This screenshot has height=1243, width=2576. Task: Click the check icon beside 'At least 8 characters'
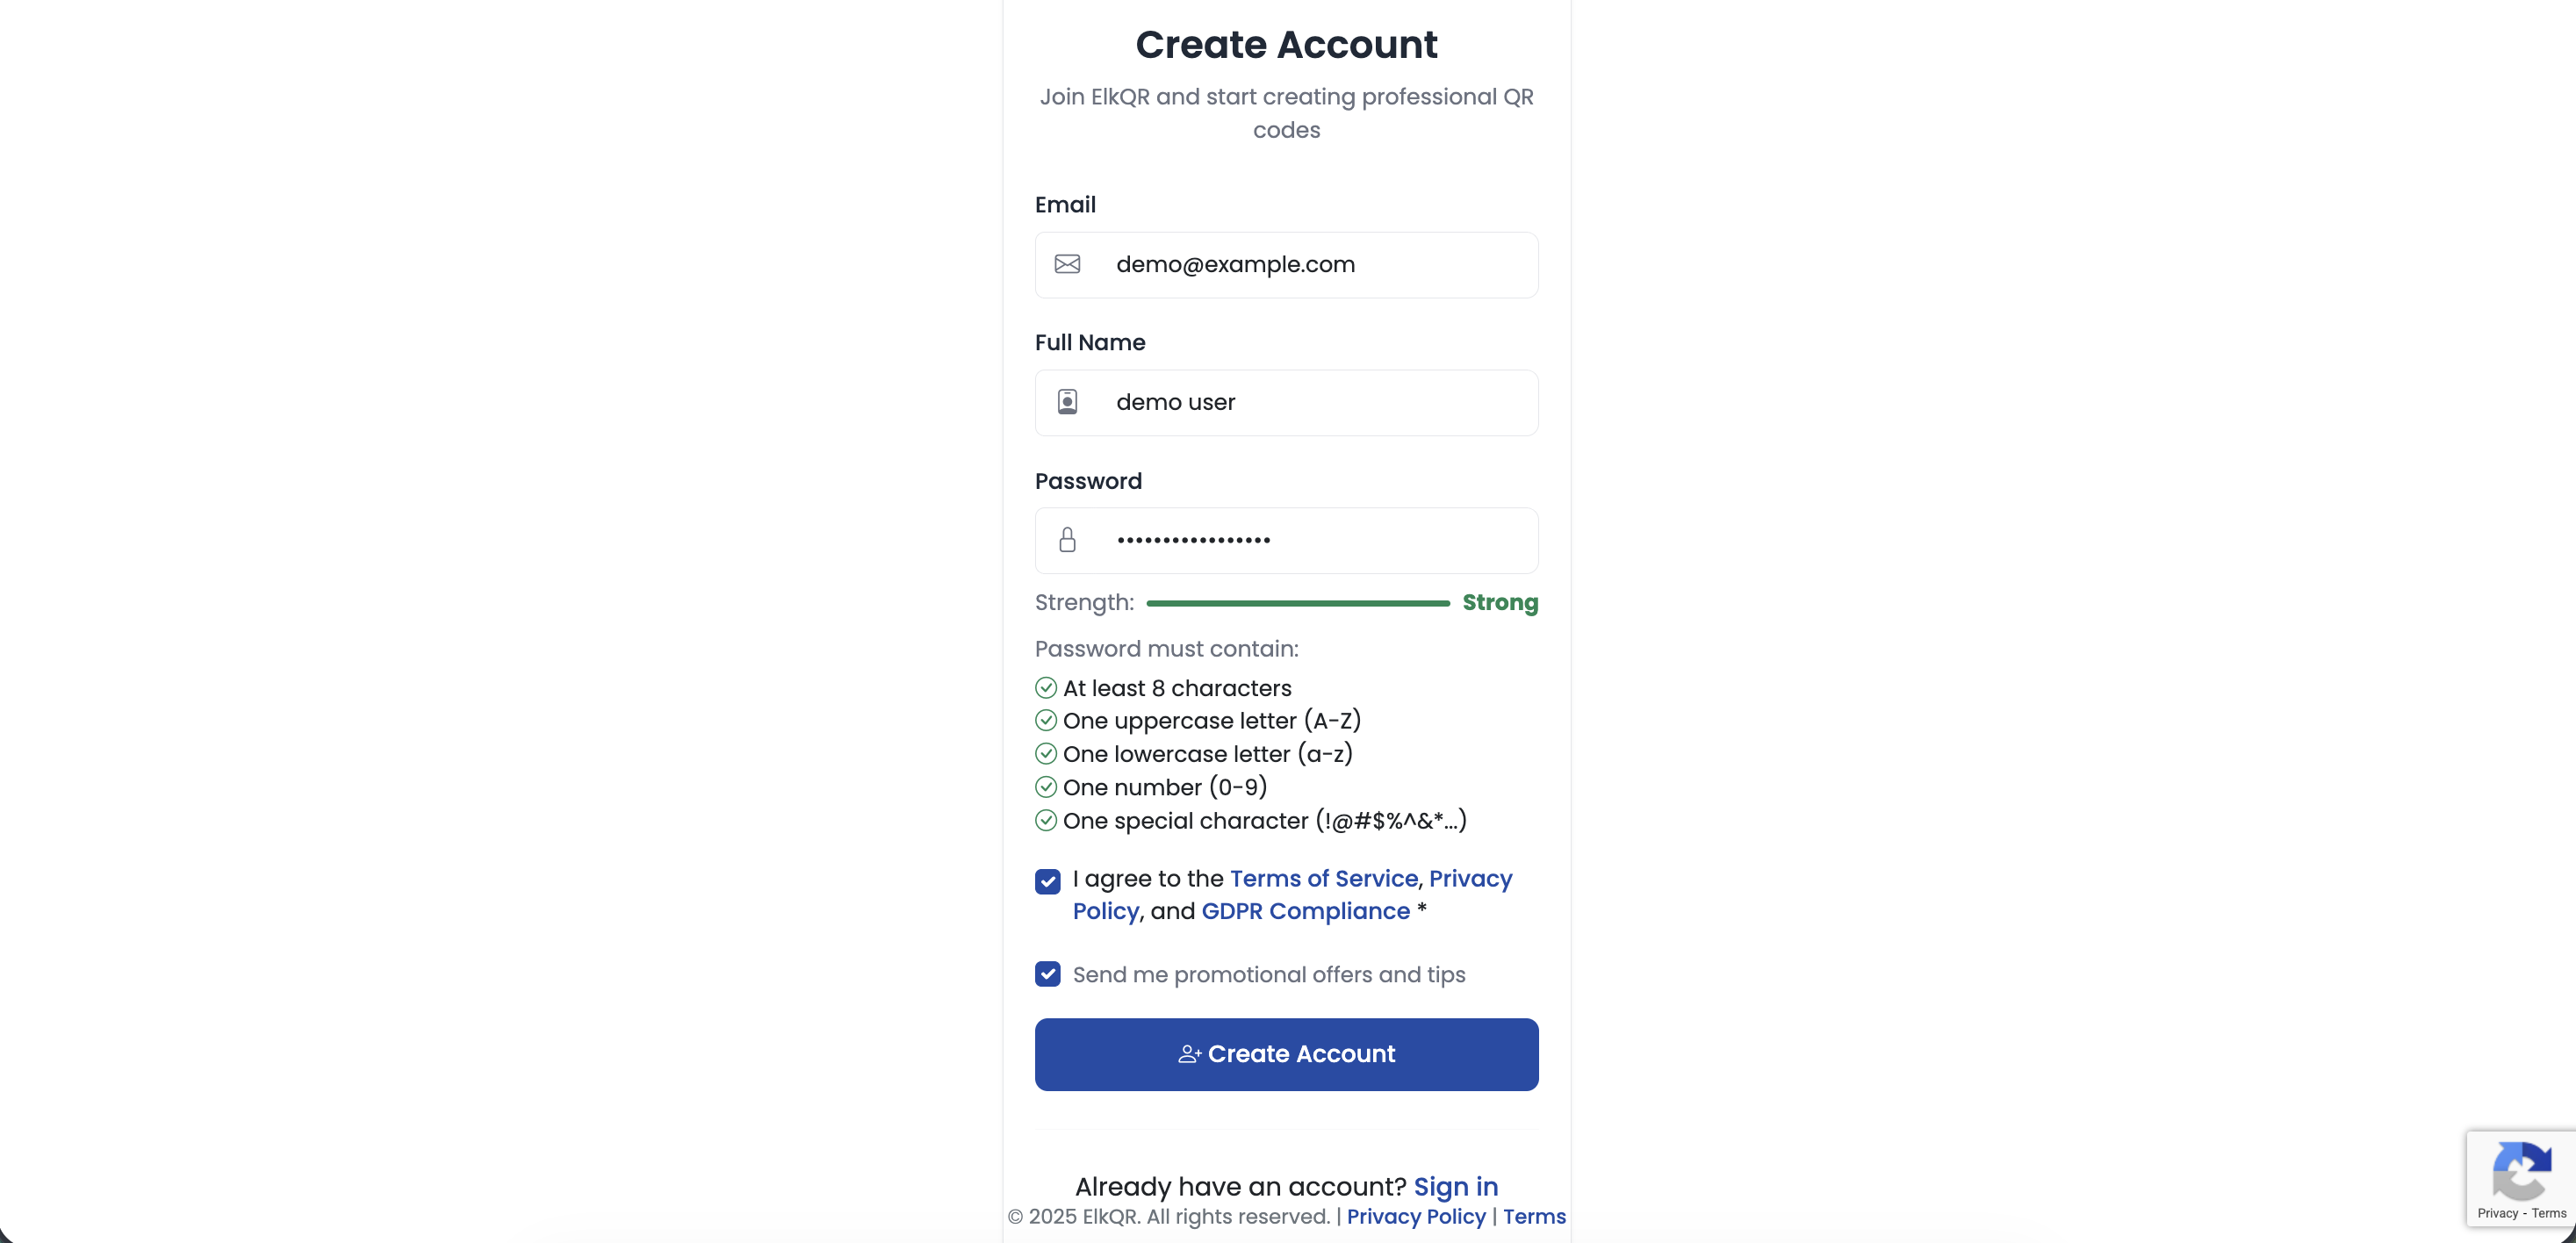(x=1047, y=687)
